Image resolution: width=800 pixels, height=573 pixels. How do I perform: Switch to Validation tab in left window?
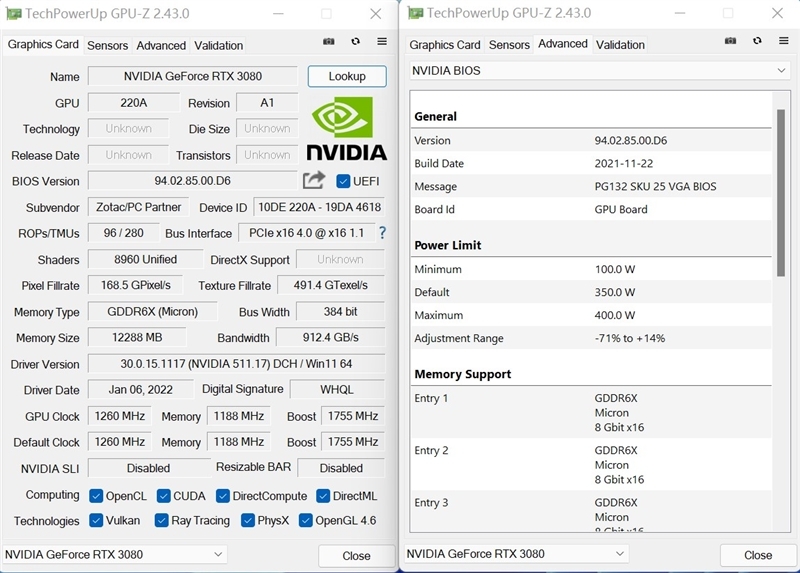pyautogui.click(x=218, y=45)
